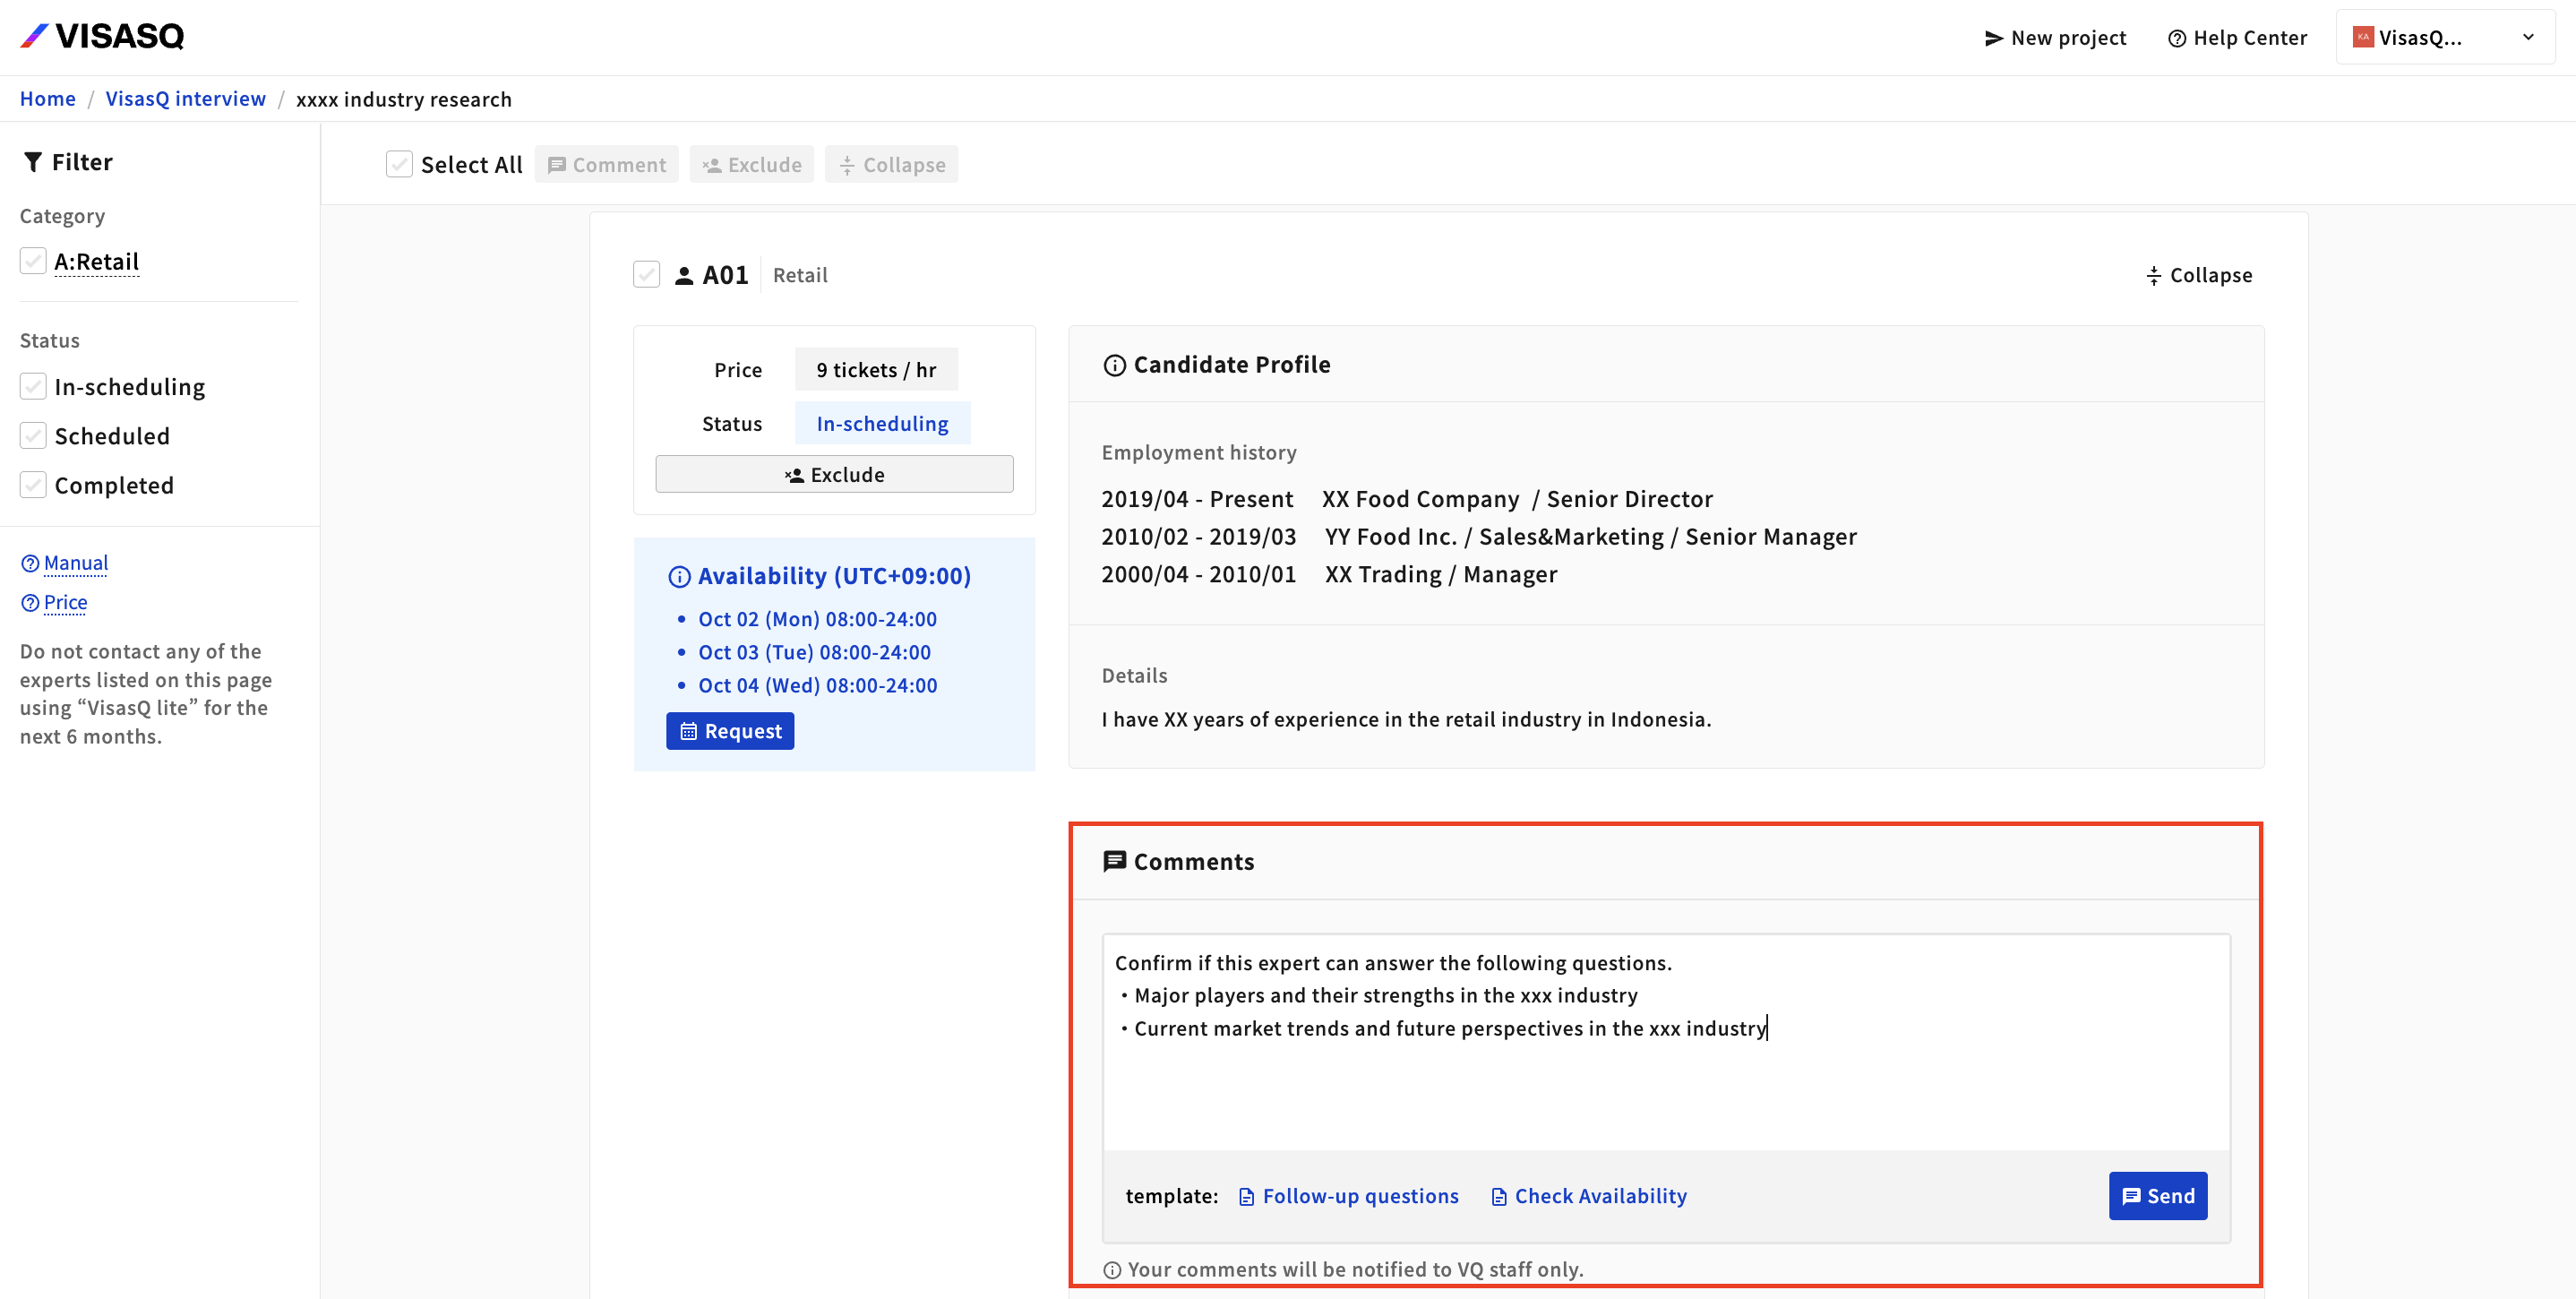This screenshot has width=2576, height=1299.
Task: Click the Candidate Profile info icon
Action: [1114, 365]
